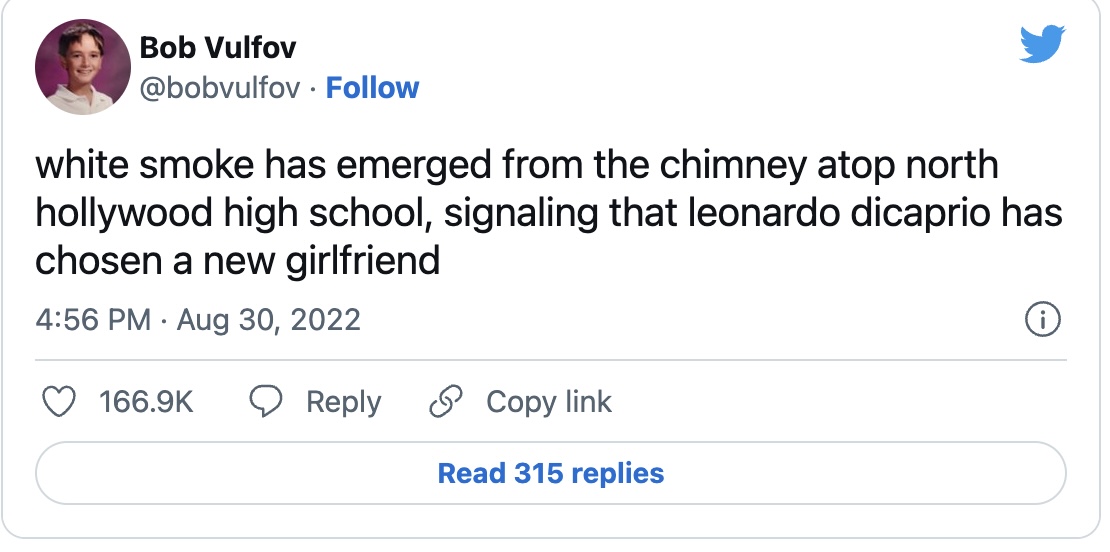This screenshot has width=1110, height=552.
Task: Open Bob Vulfov's profile photo
Action: click(85, 67)
